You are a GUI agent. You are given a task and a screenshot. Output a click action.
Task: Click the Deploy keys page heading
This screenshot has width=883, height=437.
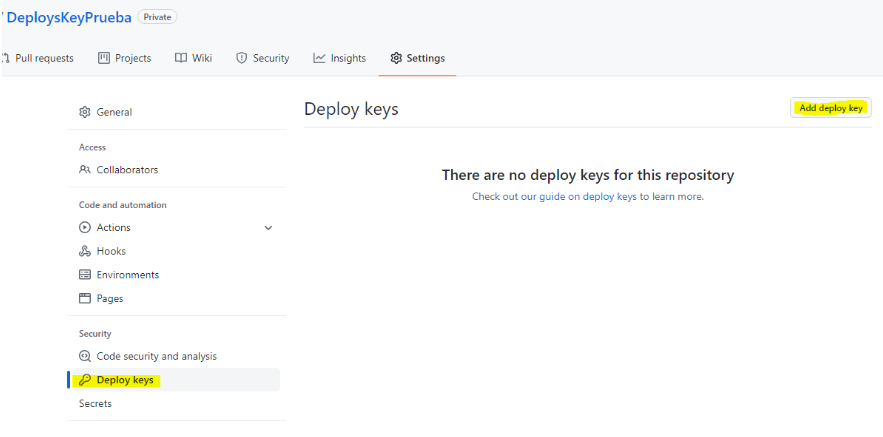pos(351,109)
